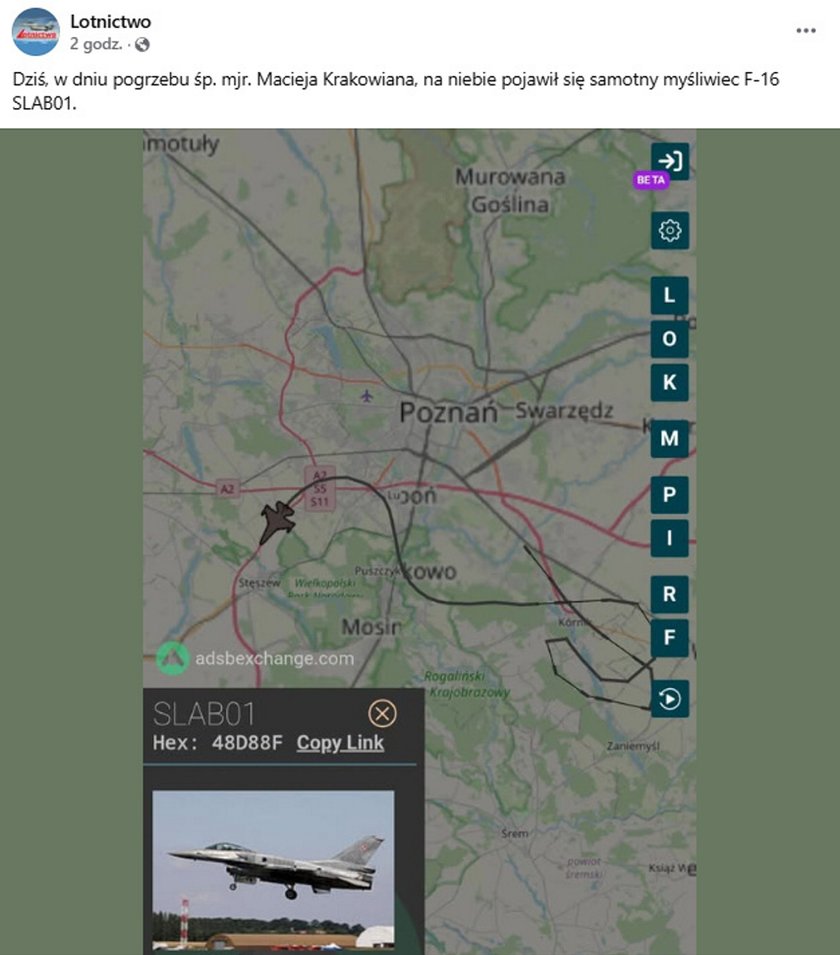The image size is (840, 955).
Task: Start the track replay button
Action: click(669, 699)
